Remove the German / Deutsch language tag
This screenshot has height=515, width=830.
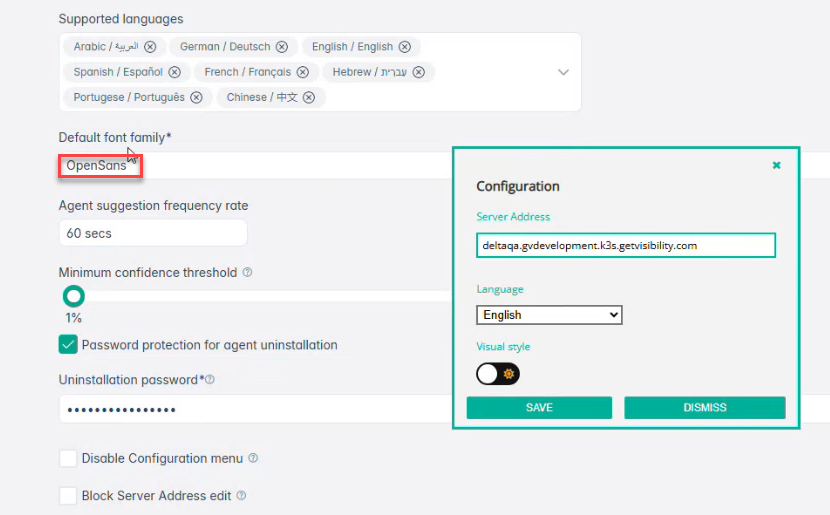pos(282,47)
